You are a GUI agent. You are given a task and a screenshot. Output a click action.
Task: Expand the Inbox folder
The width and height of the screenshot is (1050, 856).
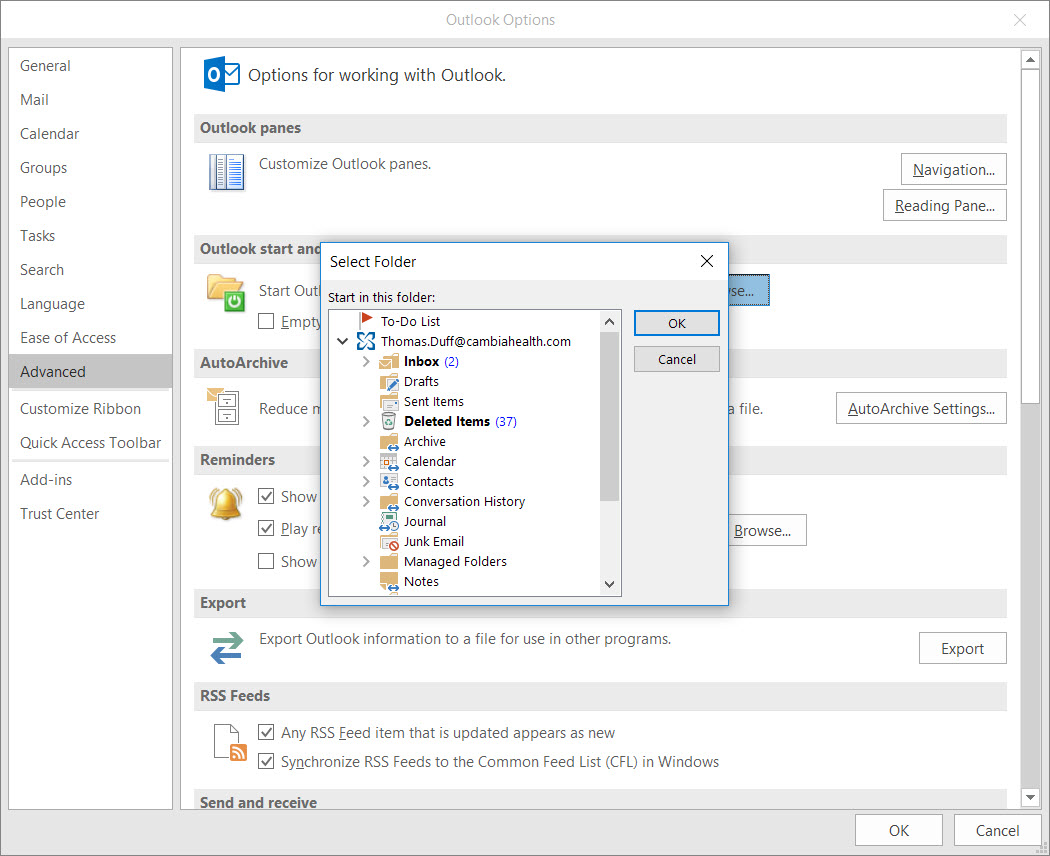tap(364, 361)
